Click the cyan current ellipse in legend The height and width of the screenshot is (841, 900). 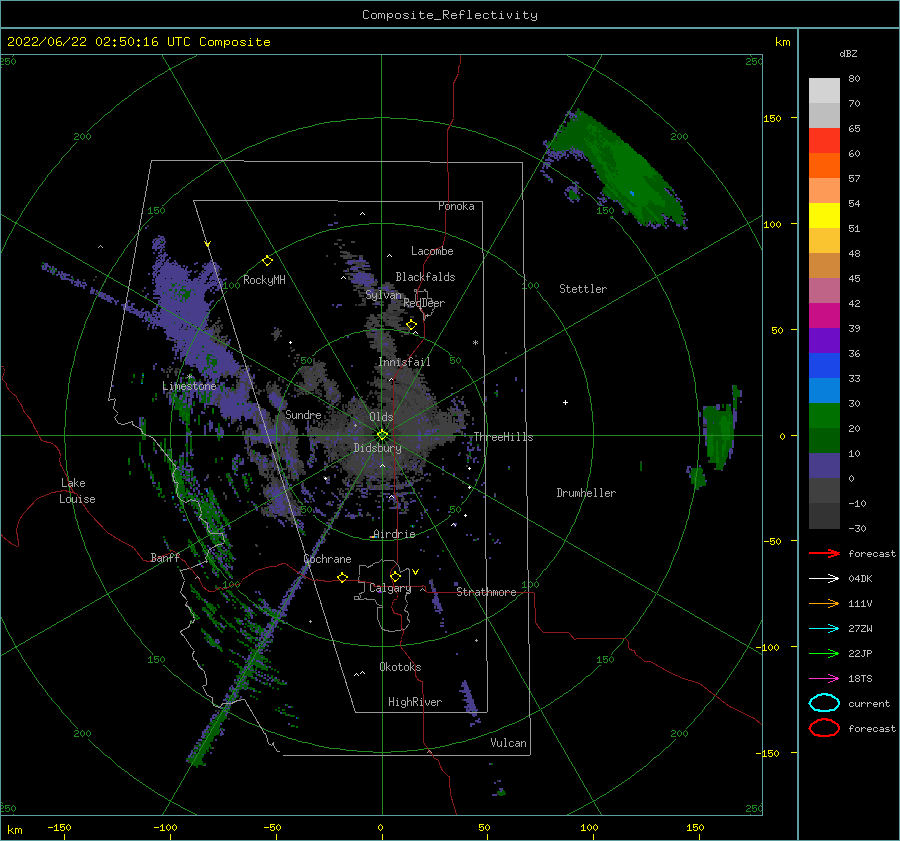point(824,703)
